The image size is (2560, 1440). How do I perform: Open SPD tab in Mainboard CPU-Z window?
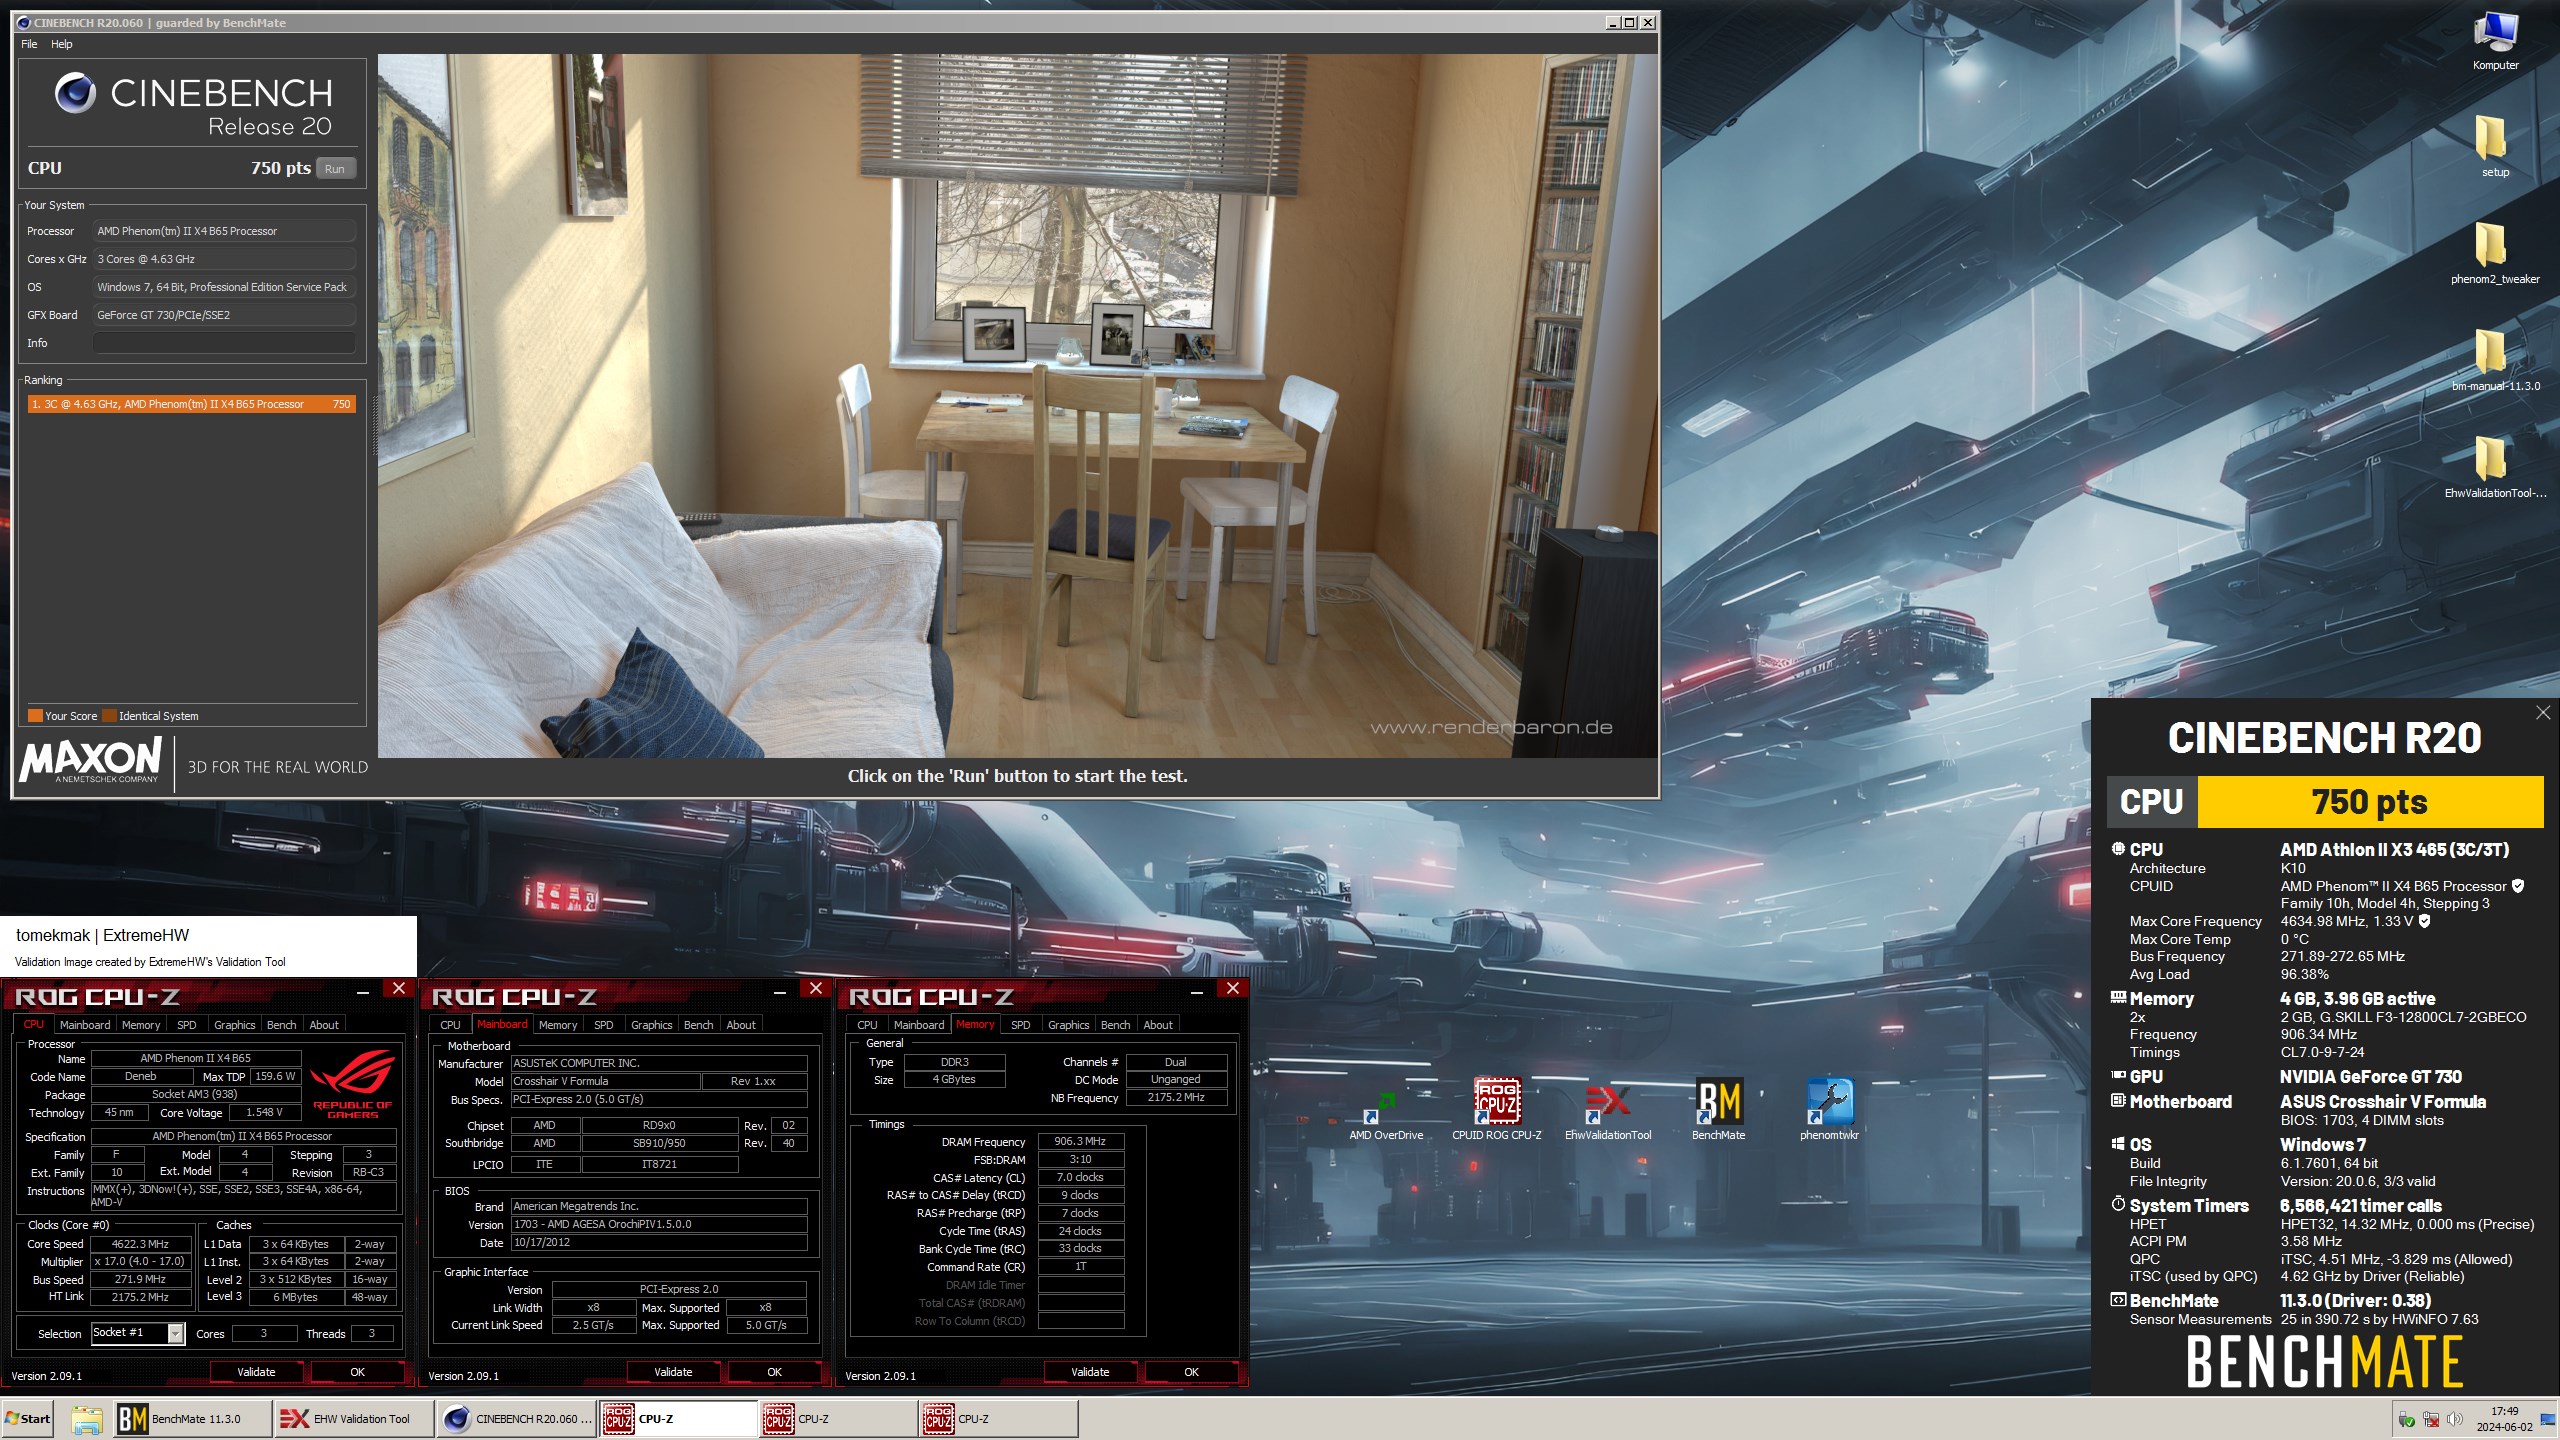[x=604, y=1025]
